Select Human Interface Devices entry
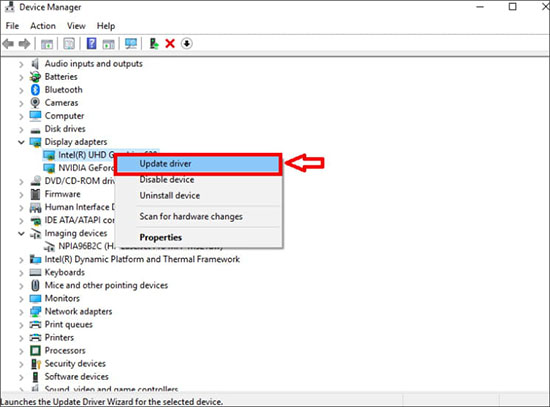Image resolution: width=550 pixels, height=407 pixels. tap(80, 207)
